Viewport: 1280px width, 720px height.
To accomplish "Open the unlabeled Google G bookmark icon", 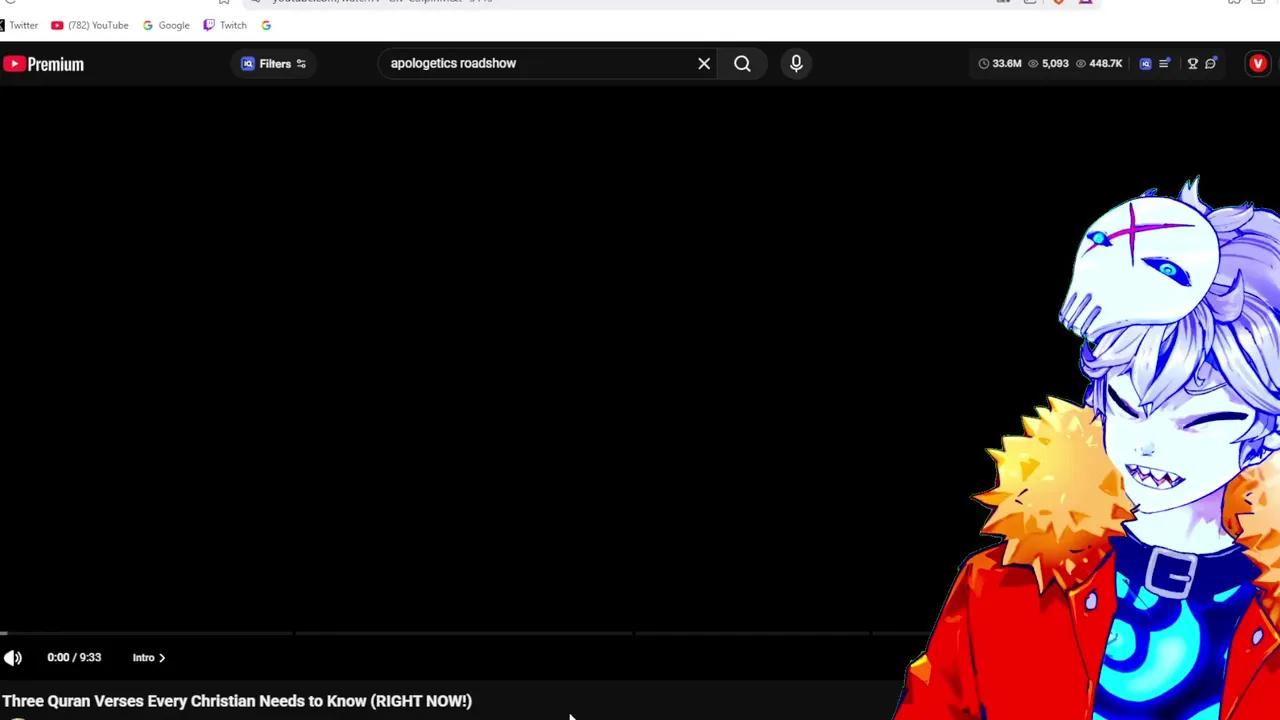I will (x=266, y=25).
